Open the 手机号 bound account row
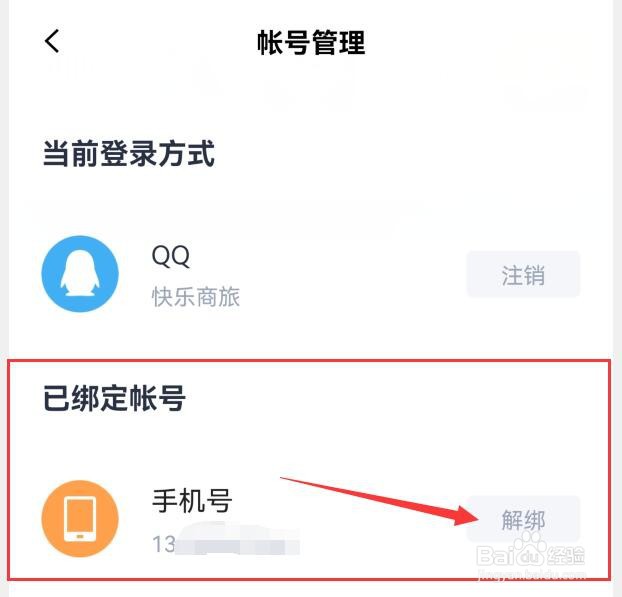This screenshot has height=597, width=622. (x=311, y=518)
